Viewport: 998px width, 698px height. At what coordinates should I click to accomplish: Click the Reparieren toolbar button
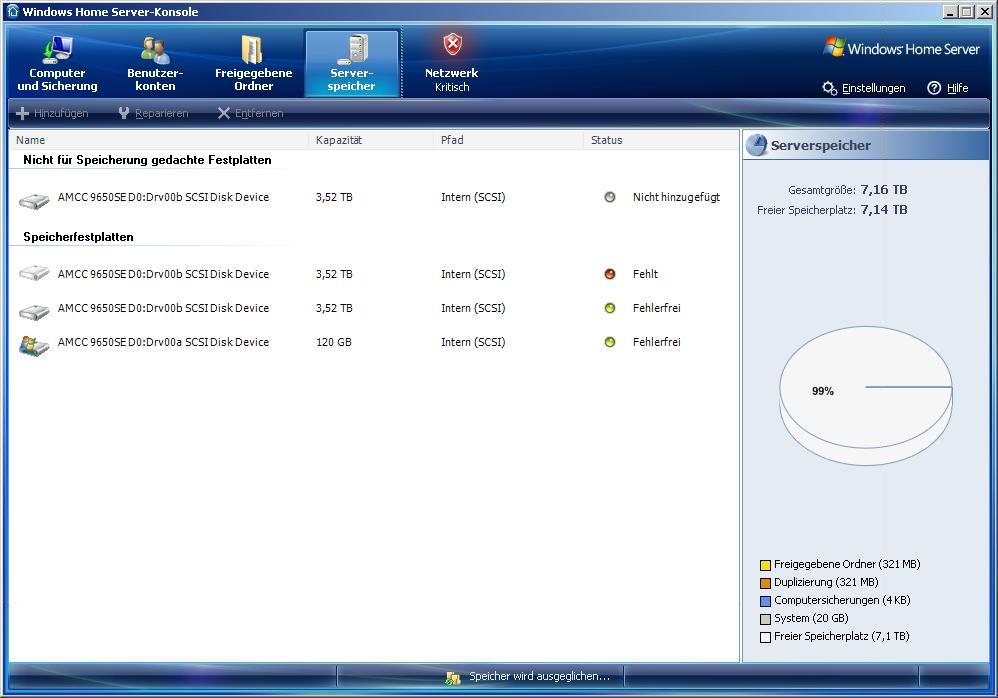[x=153, y=113]
